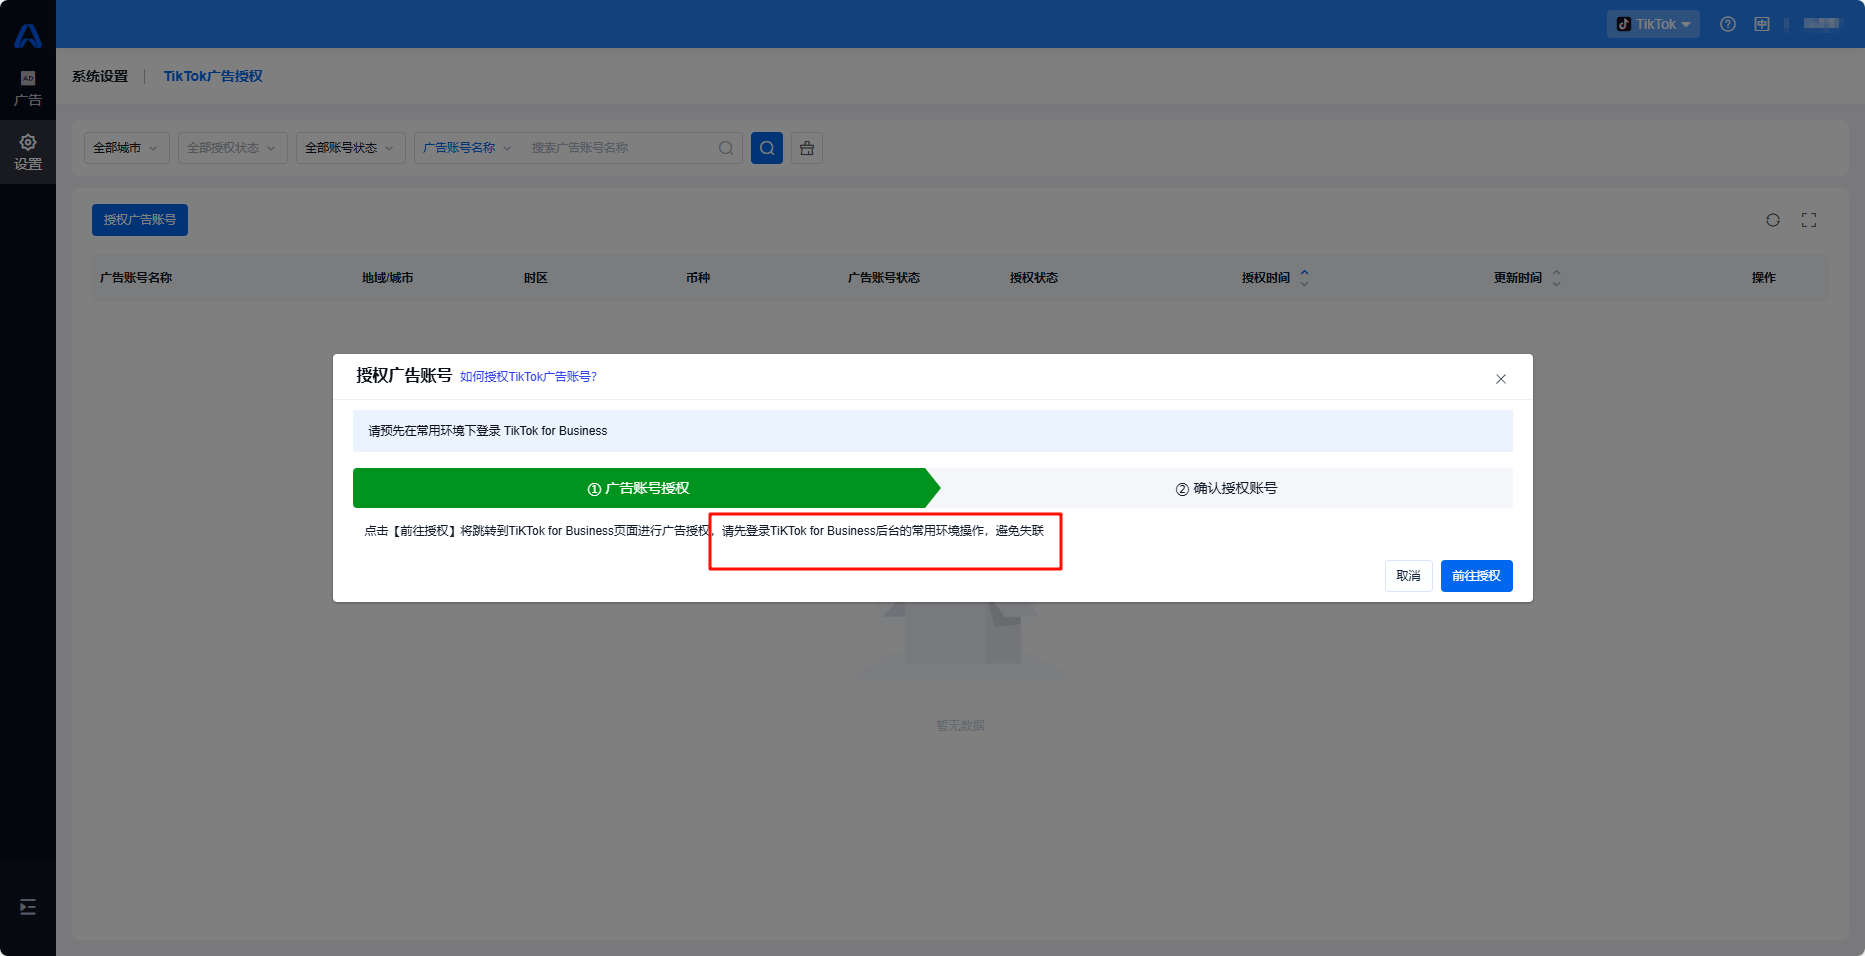1865x956 pixels.
Task: Click the 币种 column header
Action: [698, 278]
